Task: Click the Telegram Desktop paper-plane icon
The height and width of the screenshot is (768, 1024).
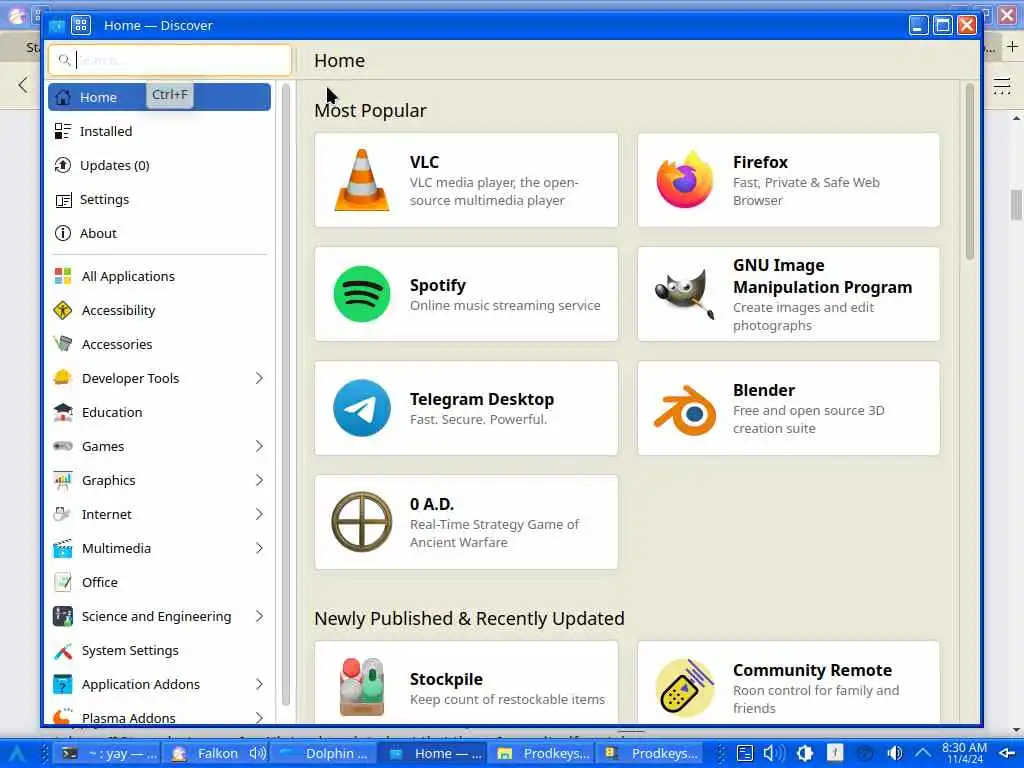Action: 362,408
